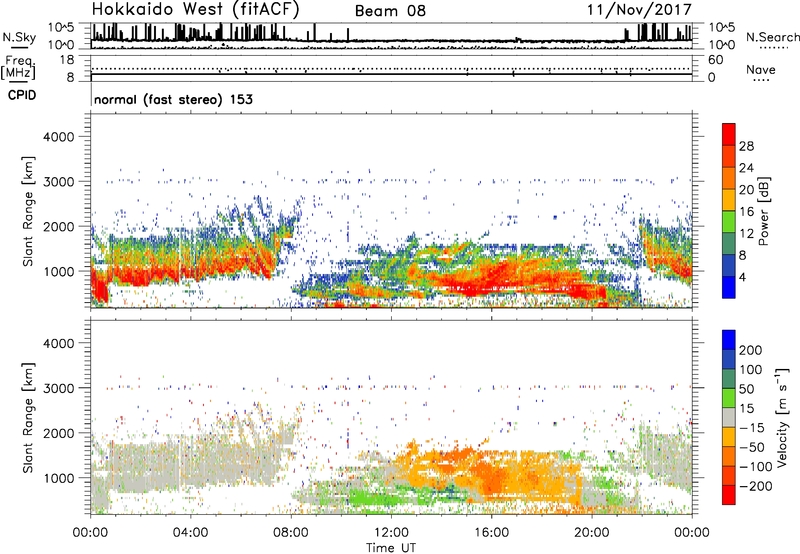Viewport: 800px width, 554px height.
Task: Click the 'Velocity [m s-1]' colorbar label
Action: pyautogui.click(x=781, y=417)
